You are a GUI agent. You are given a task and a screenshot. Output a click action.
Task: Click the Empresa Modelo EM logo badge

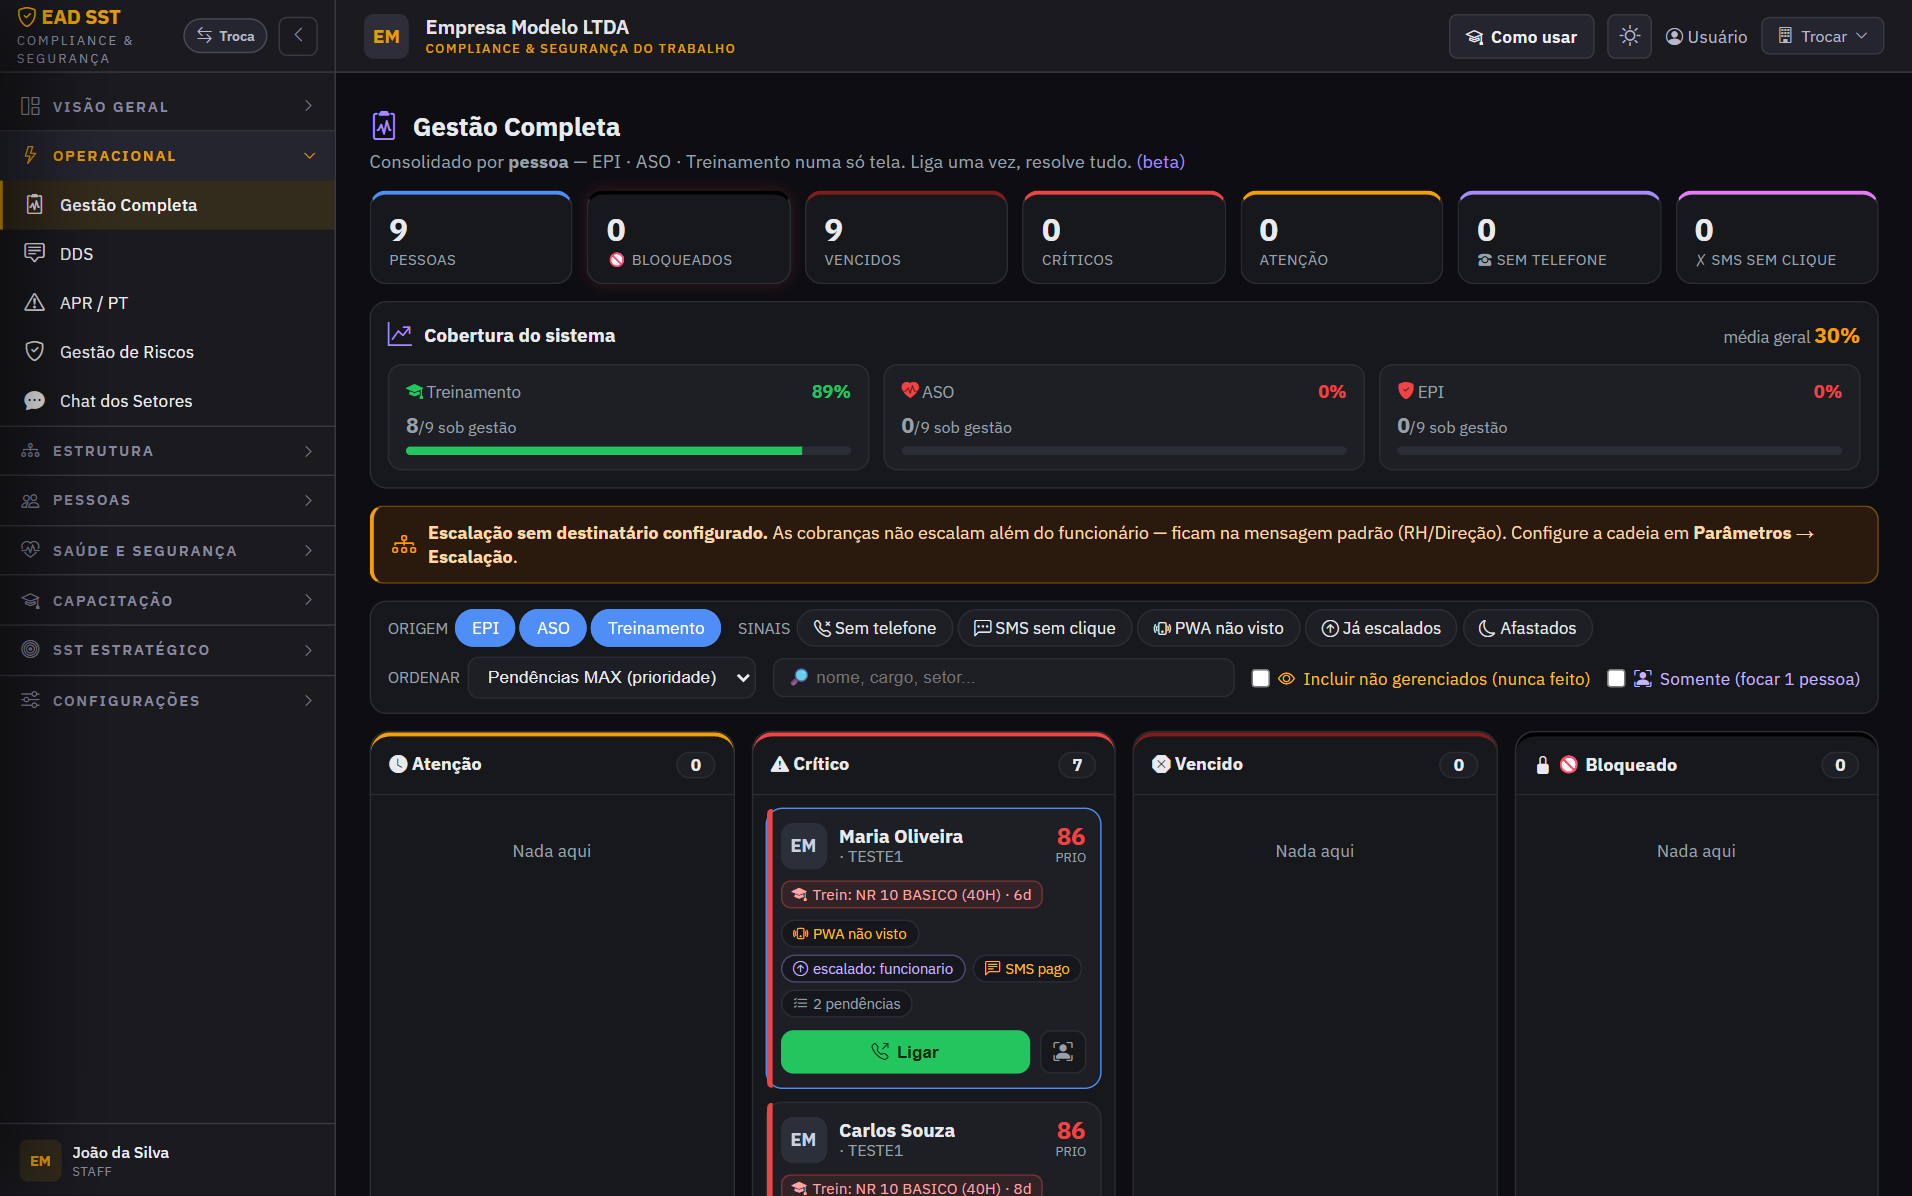tap(386, 37)
